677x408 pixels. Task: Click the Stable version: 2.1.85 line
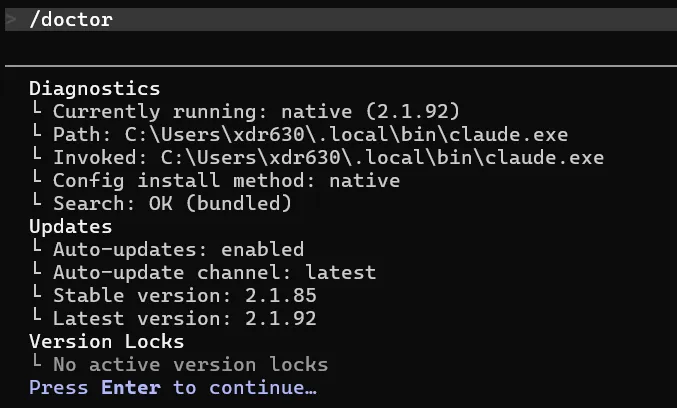(x=184, y=295)
